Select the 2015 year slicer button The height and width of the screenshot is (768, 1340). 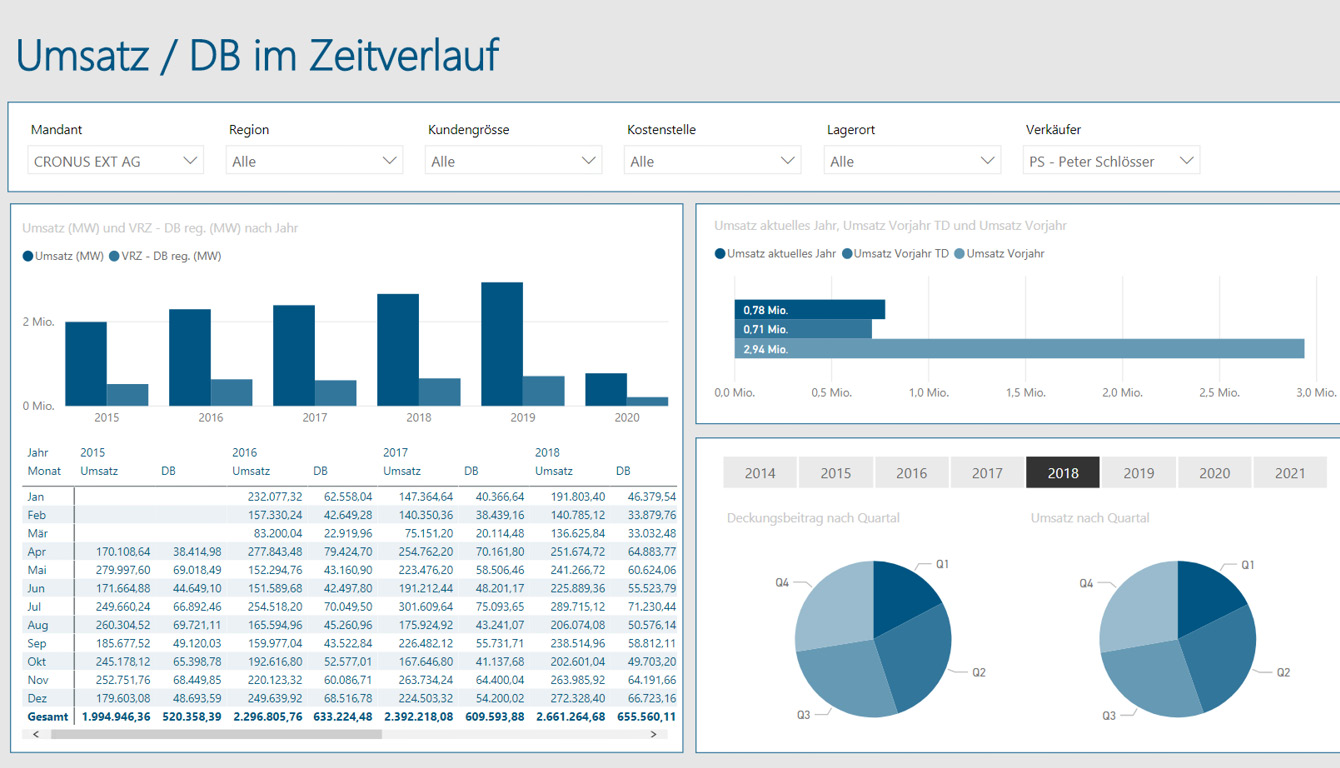click(x=836, y=473)
